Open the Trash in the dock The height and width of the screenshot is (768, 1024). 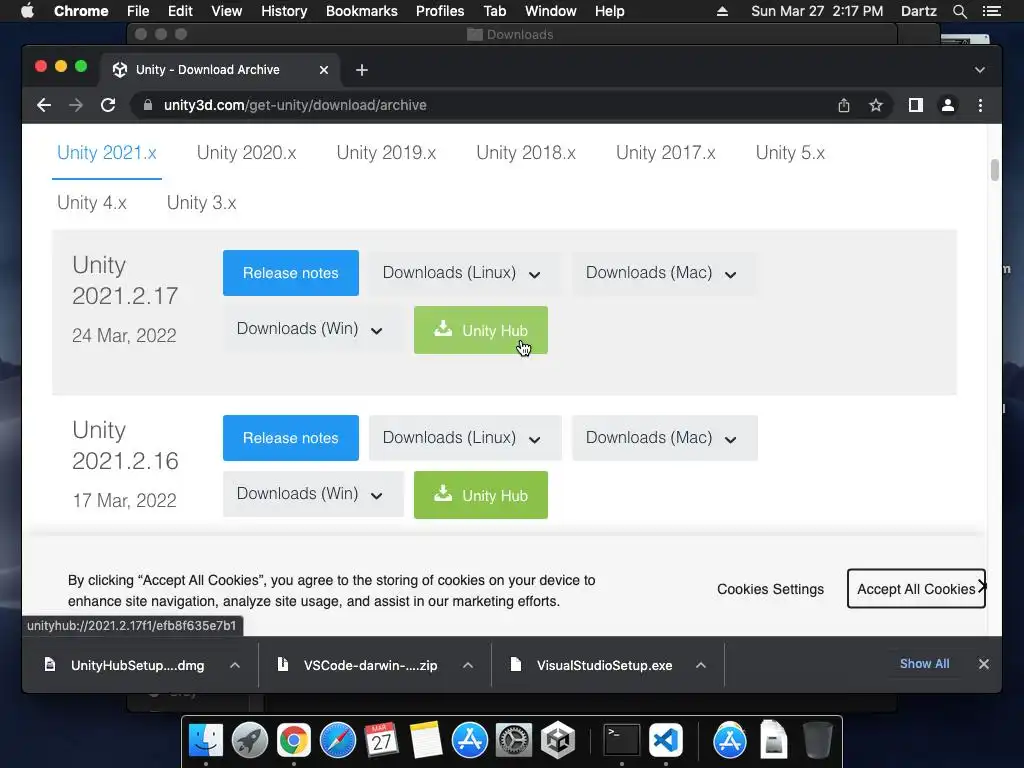pos(817,740)
